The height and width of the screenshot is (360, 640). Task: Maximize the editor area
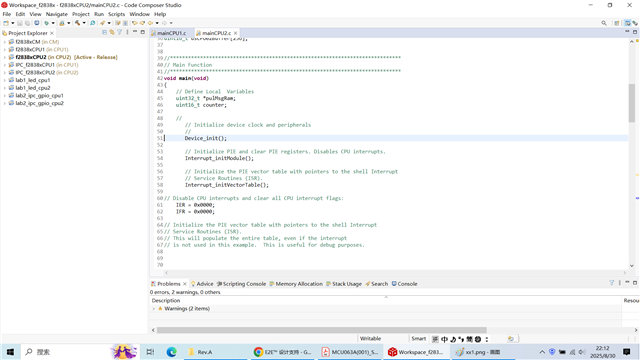pos(635,32)
